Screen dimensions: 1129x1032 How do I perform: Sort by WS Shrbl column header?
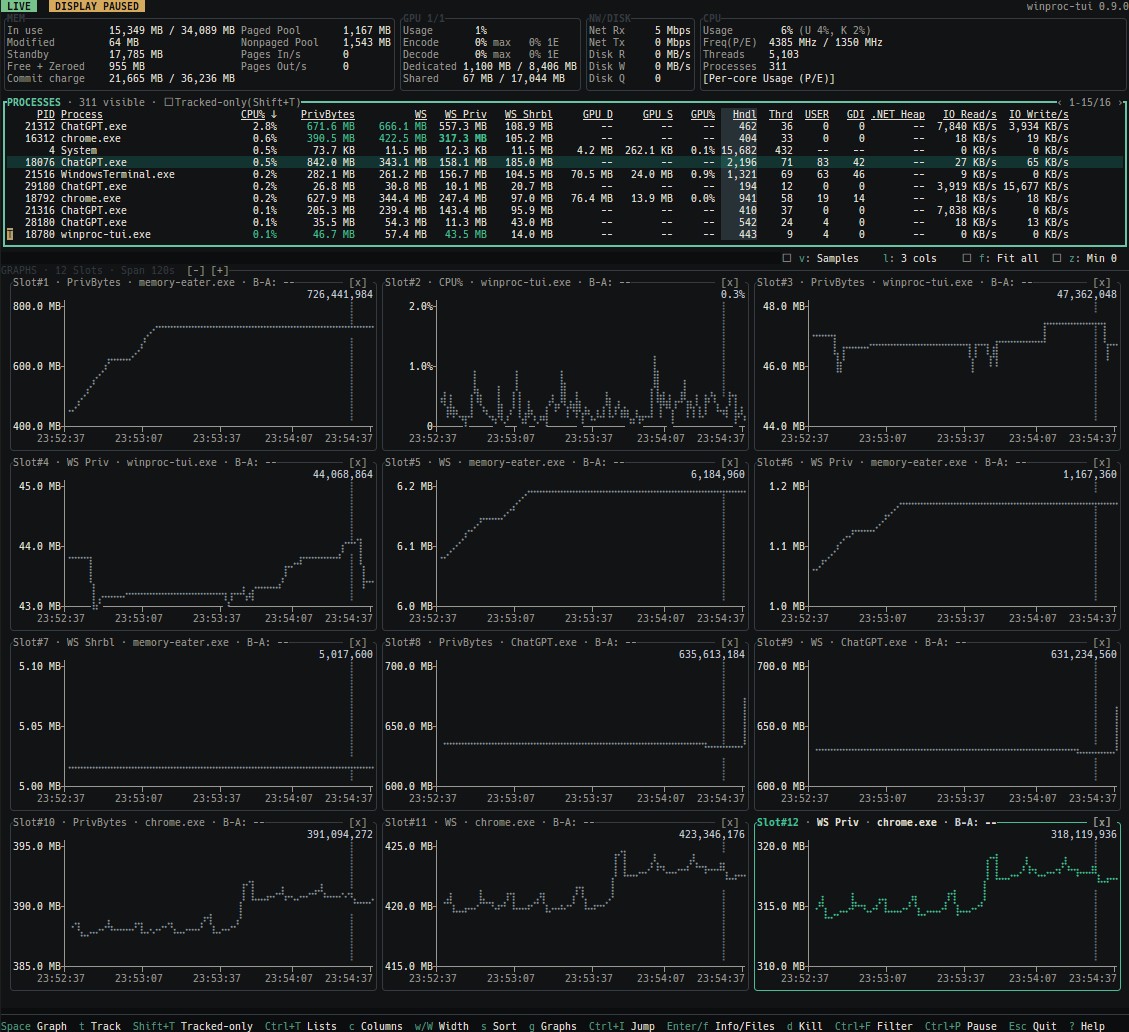[x=528, y=115]
